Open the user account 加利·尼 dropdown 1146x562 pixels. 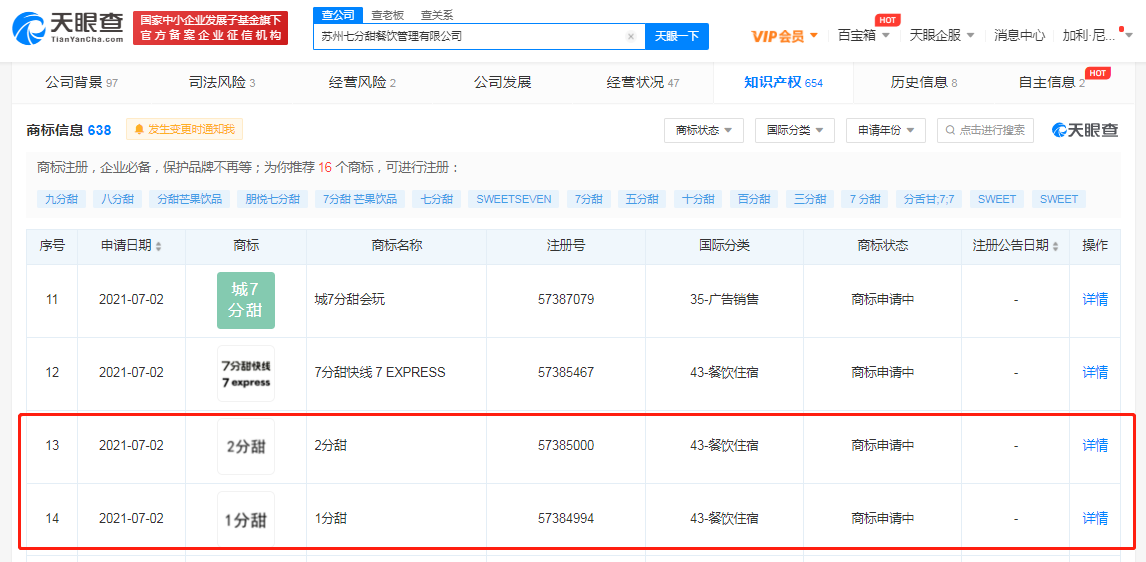[1096, 35]
